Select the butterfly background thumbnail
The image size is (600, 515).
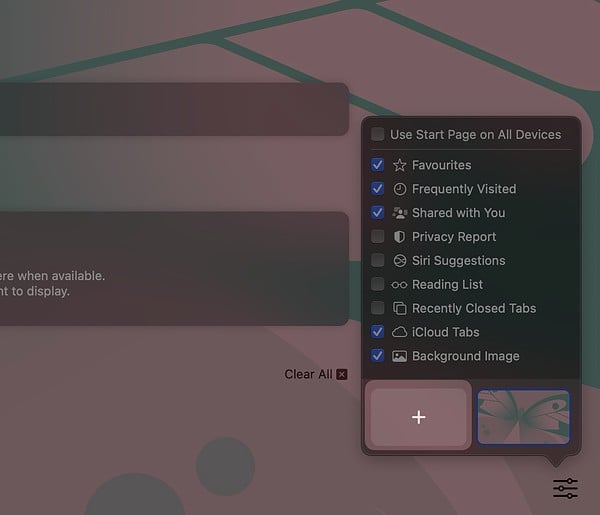pyautogui.click(x=523, y=417)
